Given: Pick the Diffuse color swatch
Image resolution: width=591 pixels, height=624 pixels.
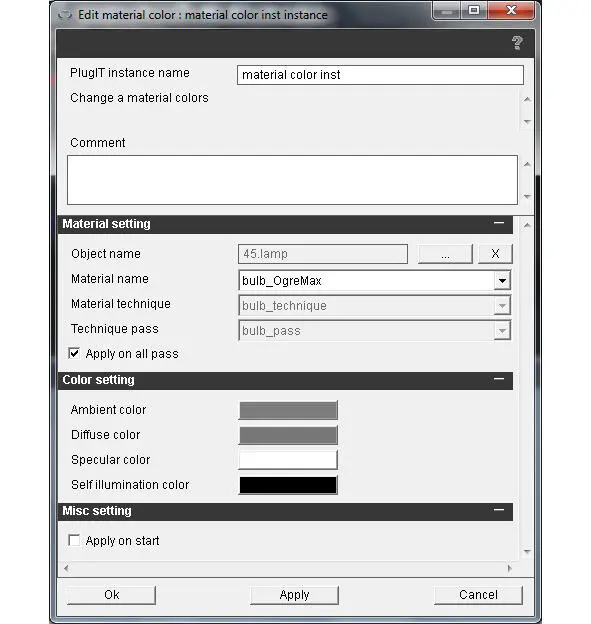Looking at the screenshot, I should click(x=288, y=435).
